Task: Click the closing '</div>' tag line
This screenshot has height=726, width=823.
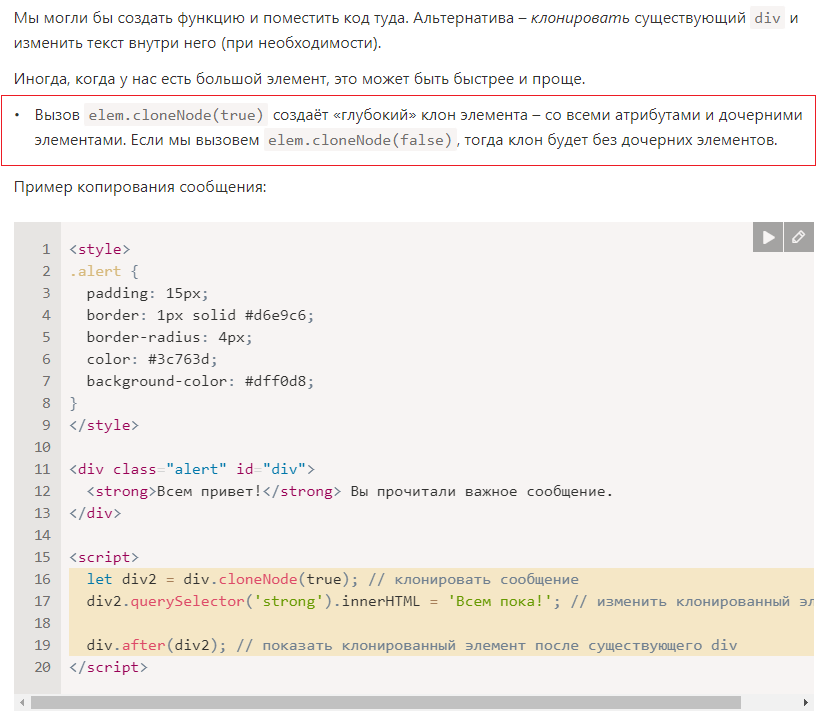Action: [95, 513]
